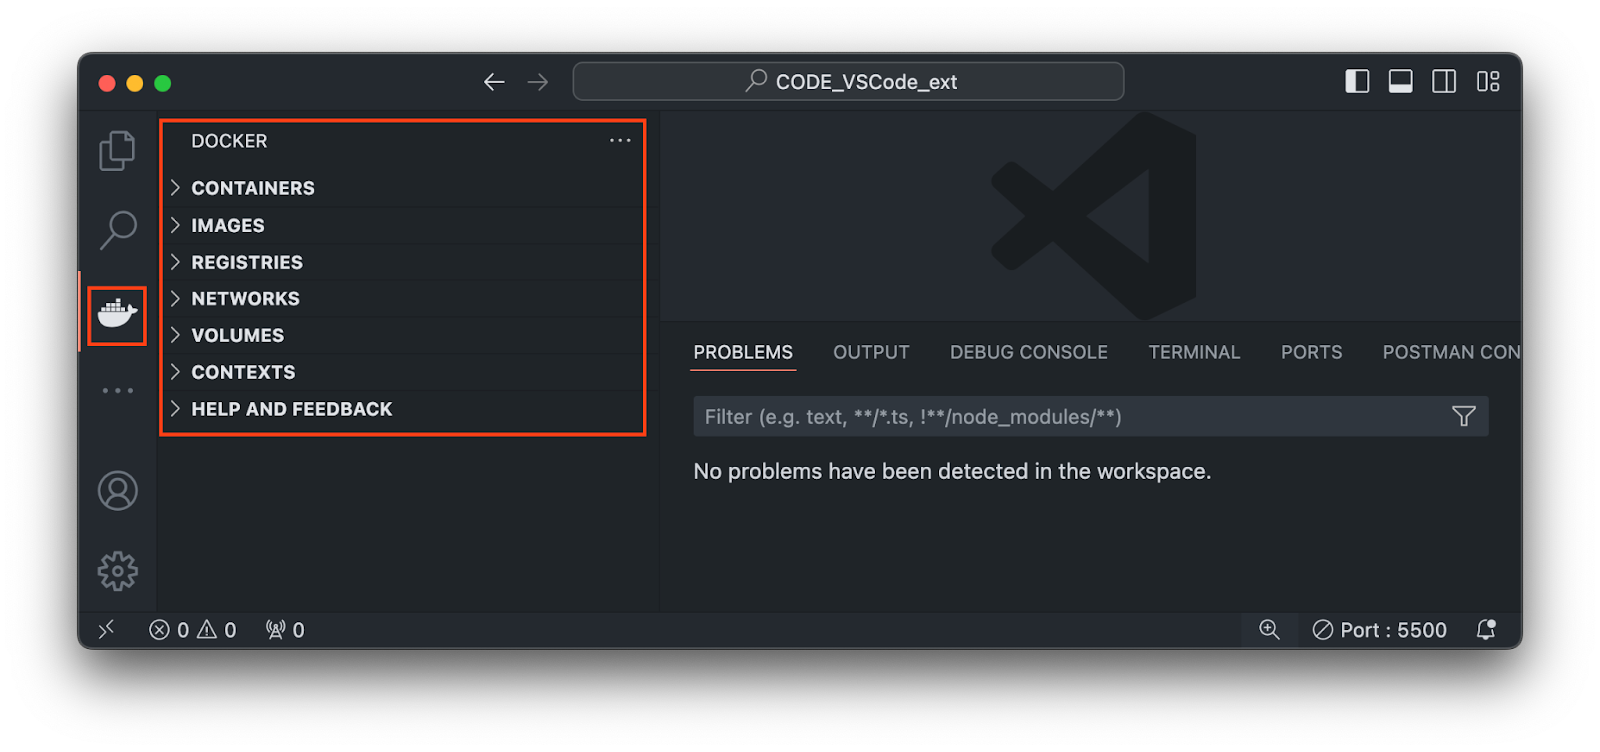Image resolution: width=1600 pixels, height=752 pixels.
Task: Open the DEBUG CONSOLE tab
Action: [x=1027, y=352]
